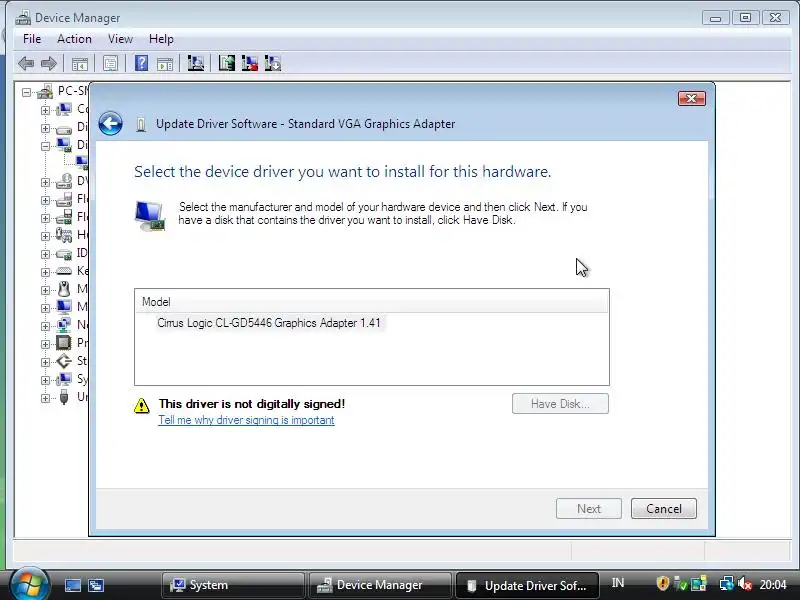
Task: Click the Scan for hardware changes icon
Action: click(x=195, y=63)
